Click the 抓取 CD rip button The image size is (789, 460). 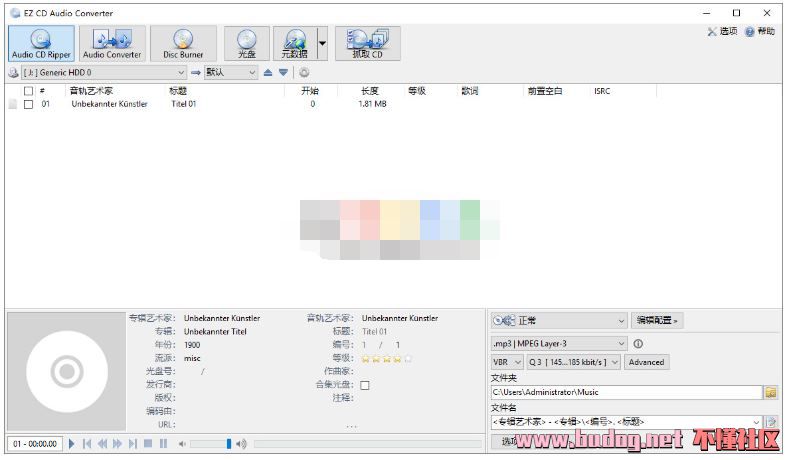point(368,44)
